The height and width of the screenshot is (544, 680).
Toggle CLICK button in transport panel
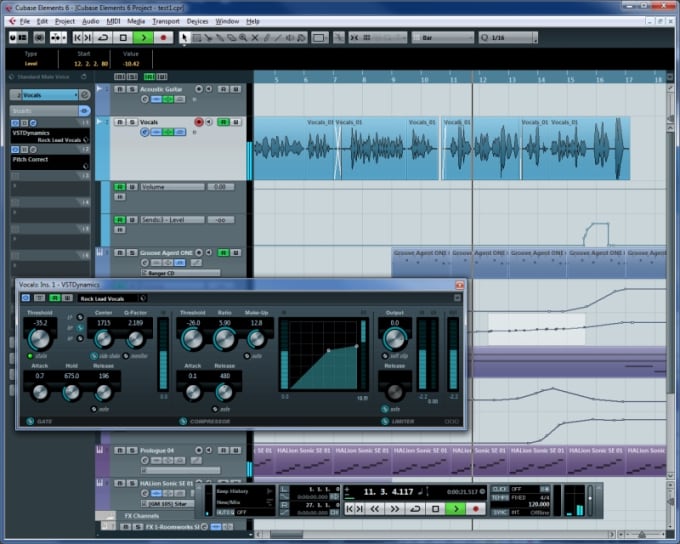click(499, 489)
